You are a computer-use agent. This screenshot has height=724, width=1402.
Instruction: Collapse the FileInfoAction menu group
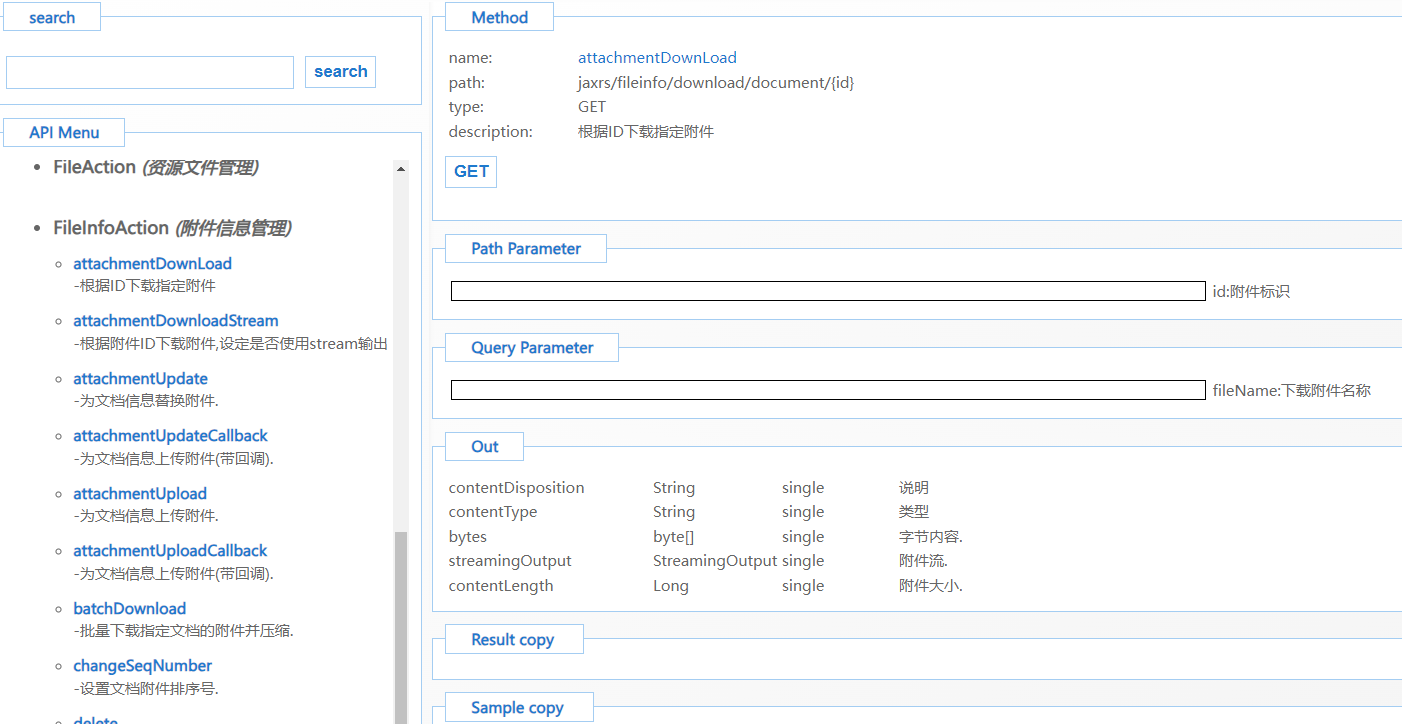point(111,229)
